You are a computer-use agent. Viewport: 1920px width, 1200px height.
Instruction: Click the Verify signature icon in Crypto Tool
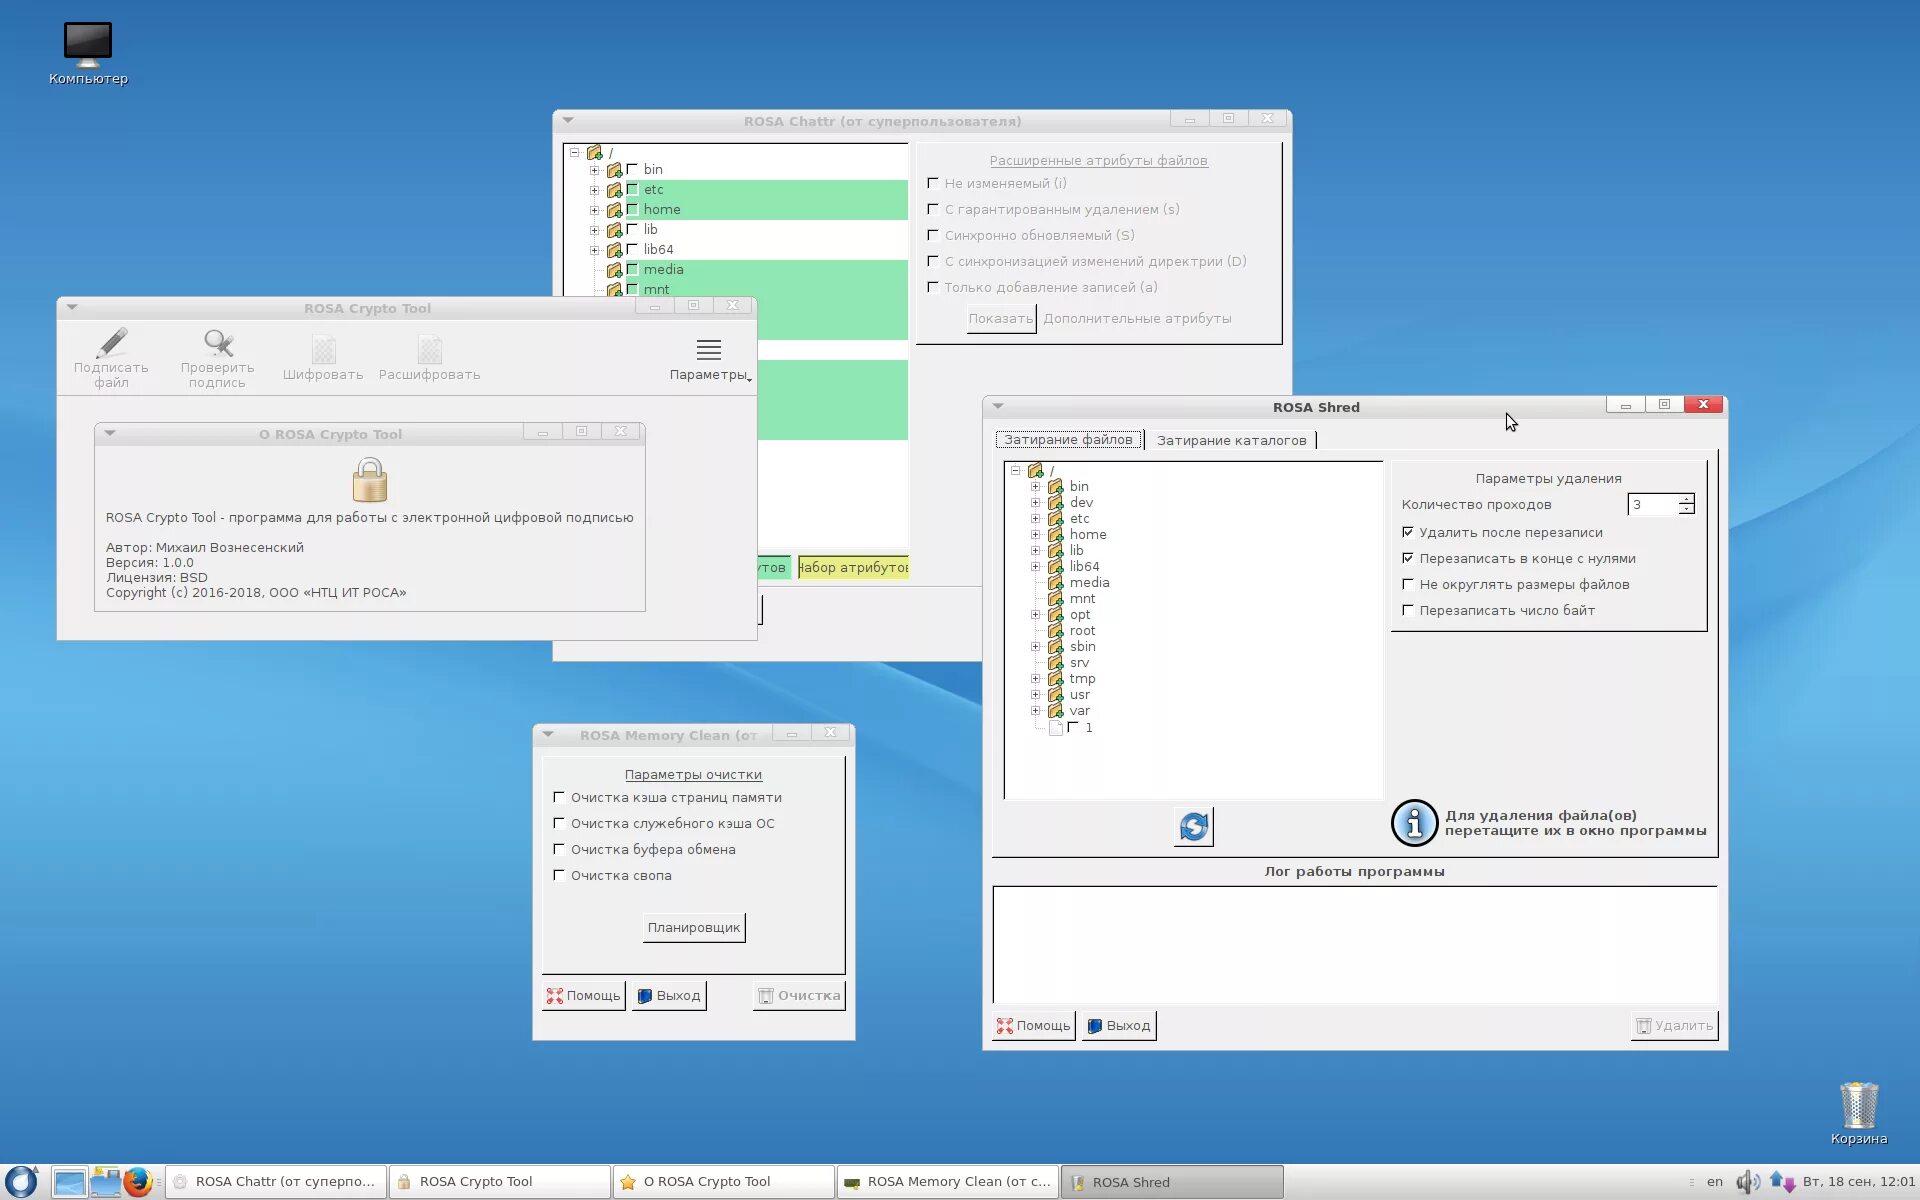pyautogui.click(x=218, y=345)
